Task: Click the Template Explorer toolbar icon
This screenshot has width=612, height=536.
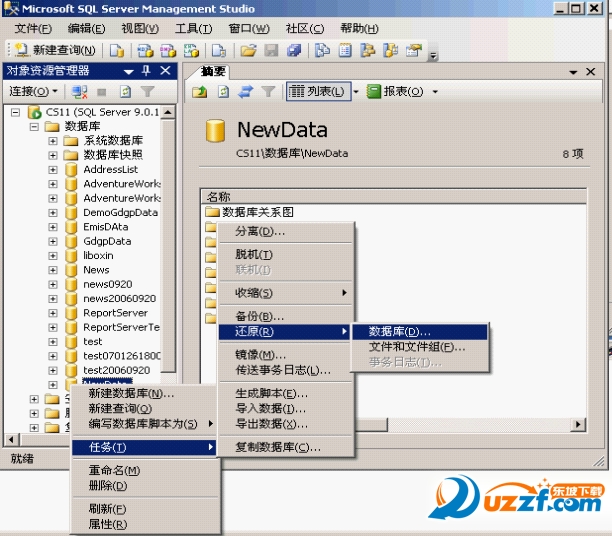Action: 391,50
